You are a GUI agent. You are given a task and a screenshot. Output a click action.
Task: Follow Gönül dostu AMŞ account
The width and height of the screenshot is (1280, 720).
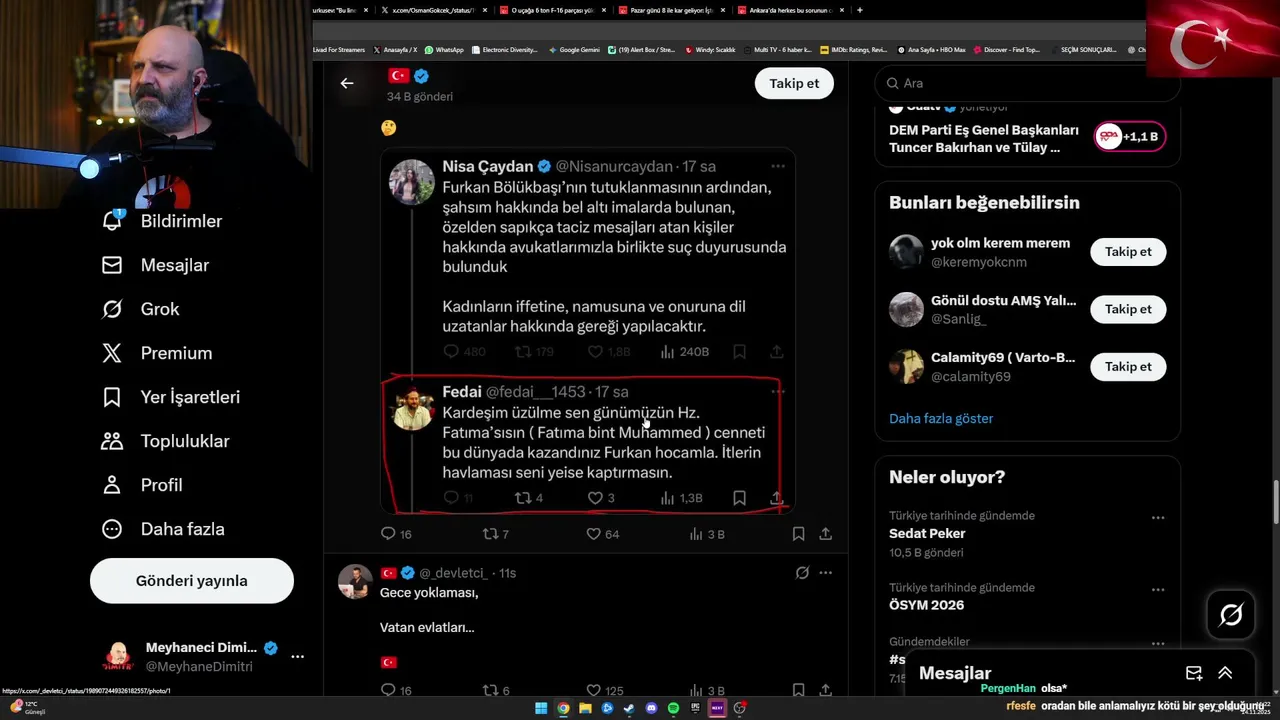pyautogui.click(x=1128, y=309)
